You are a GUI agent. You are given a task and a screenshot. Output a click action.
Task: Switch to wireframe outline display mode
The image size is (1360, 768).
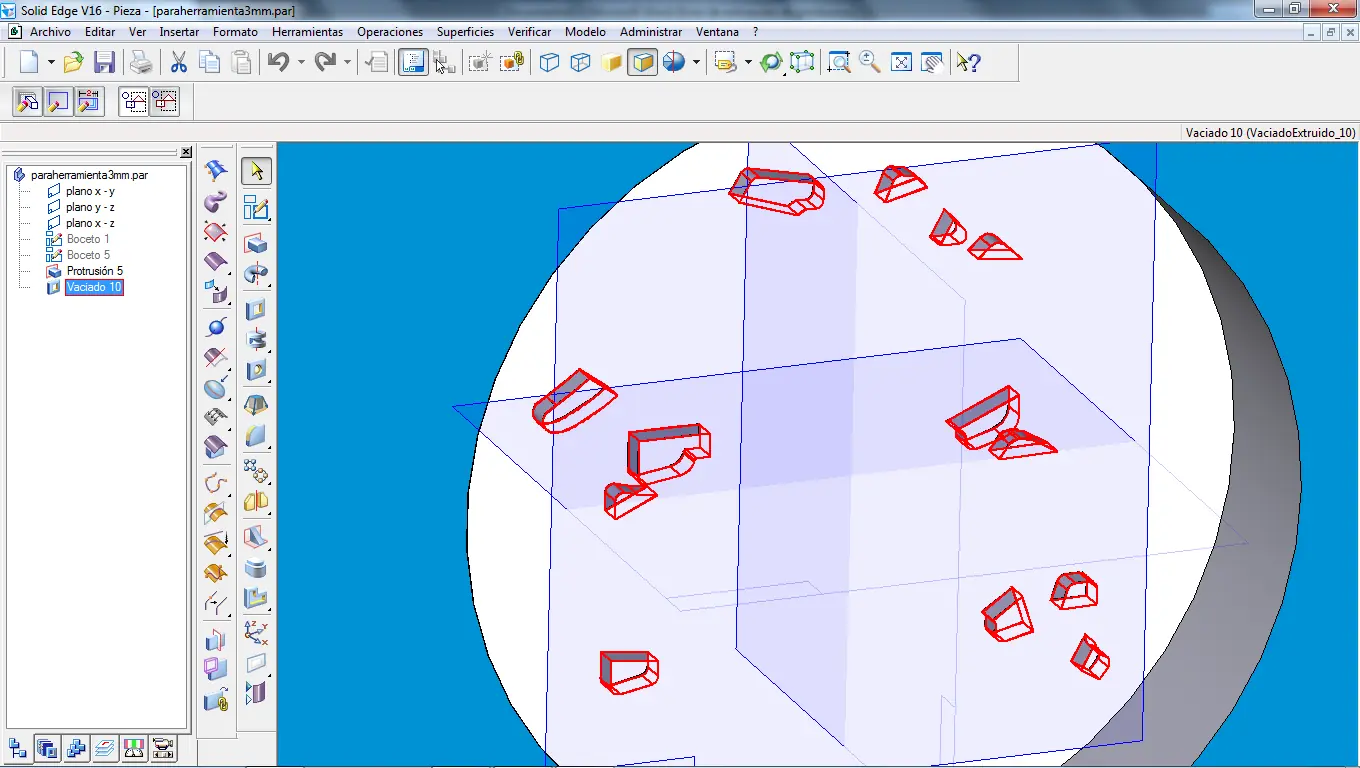click(x=549, y=63)
